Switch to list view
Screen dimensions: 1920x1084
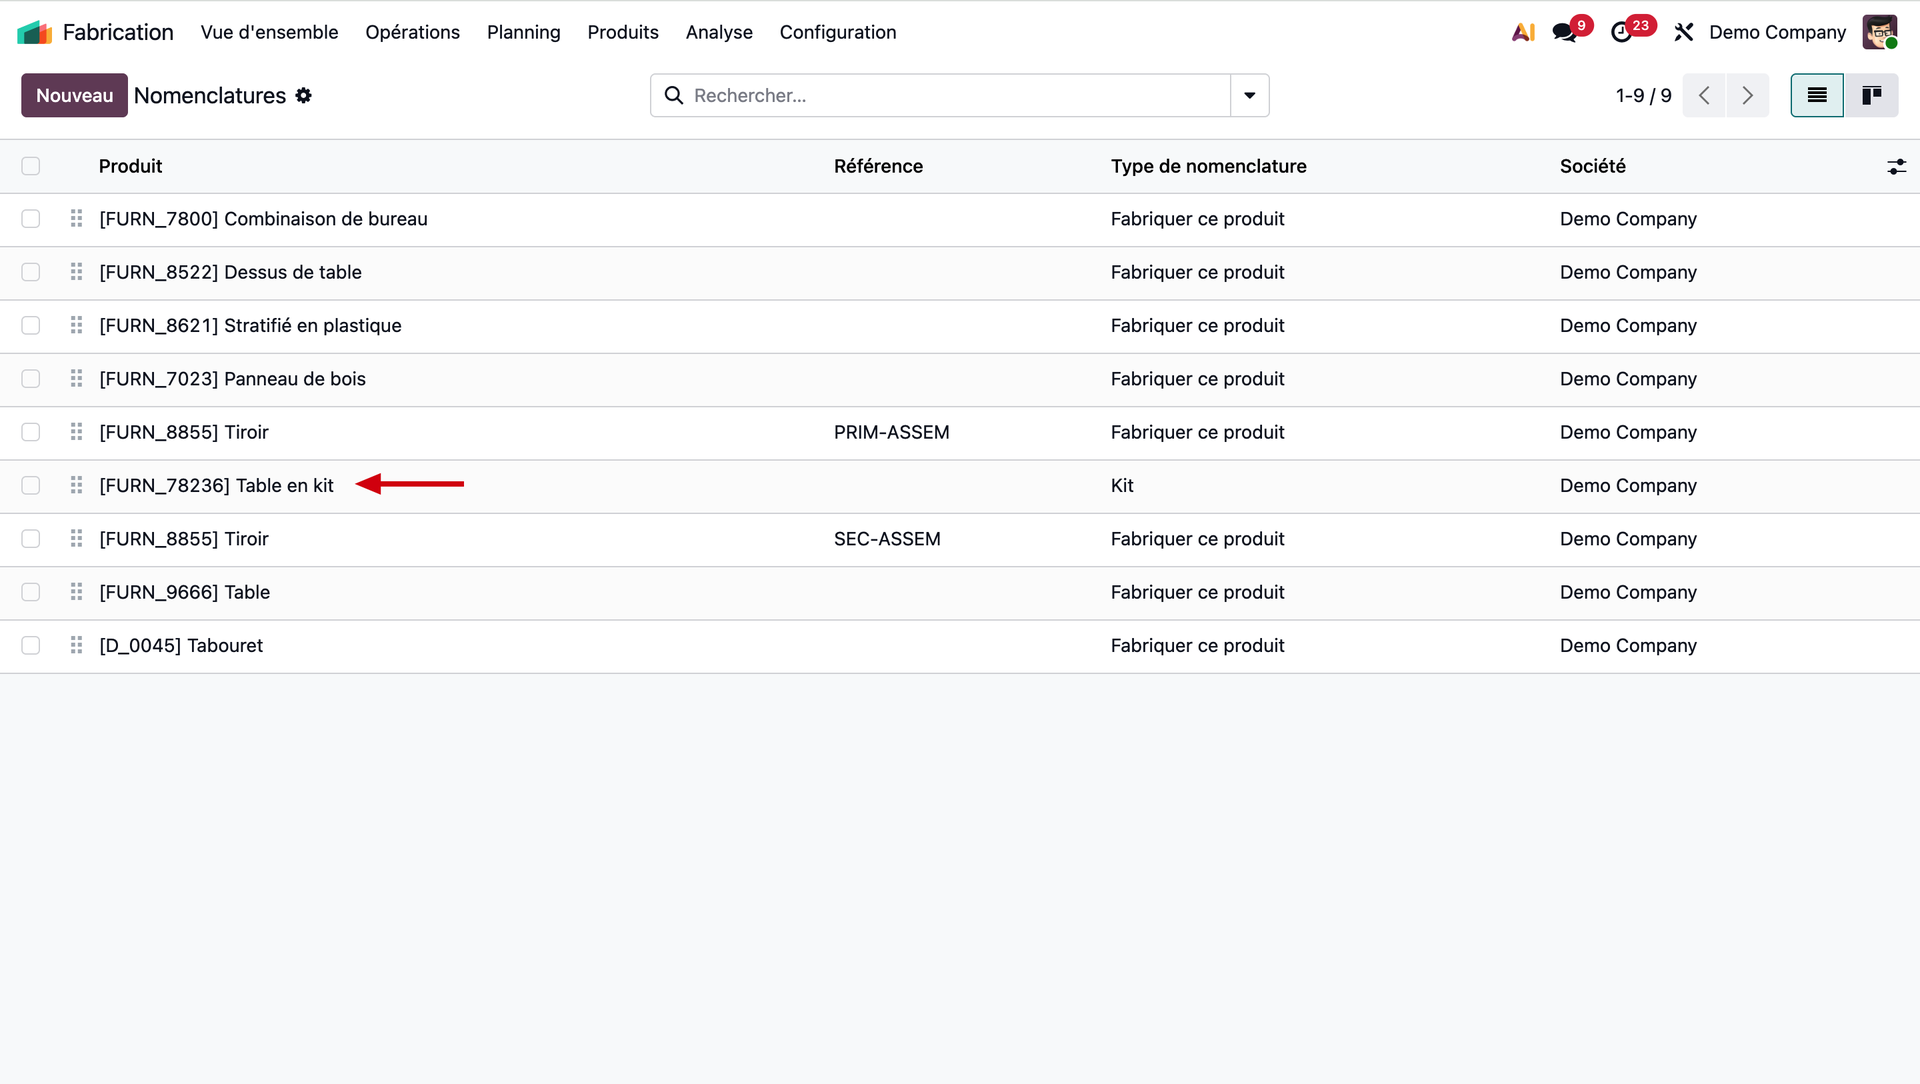coord(1817,95)
